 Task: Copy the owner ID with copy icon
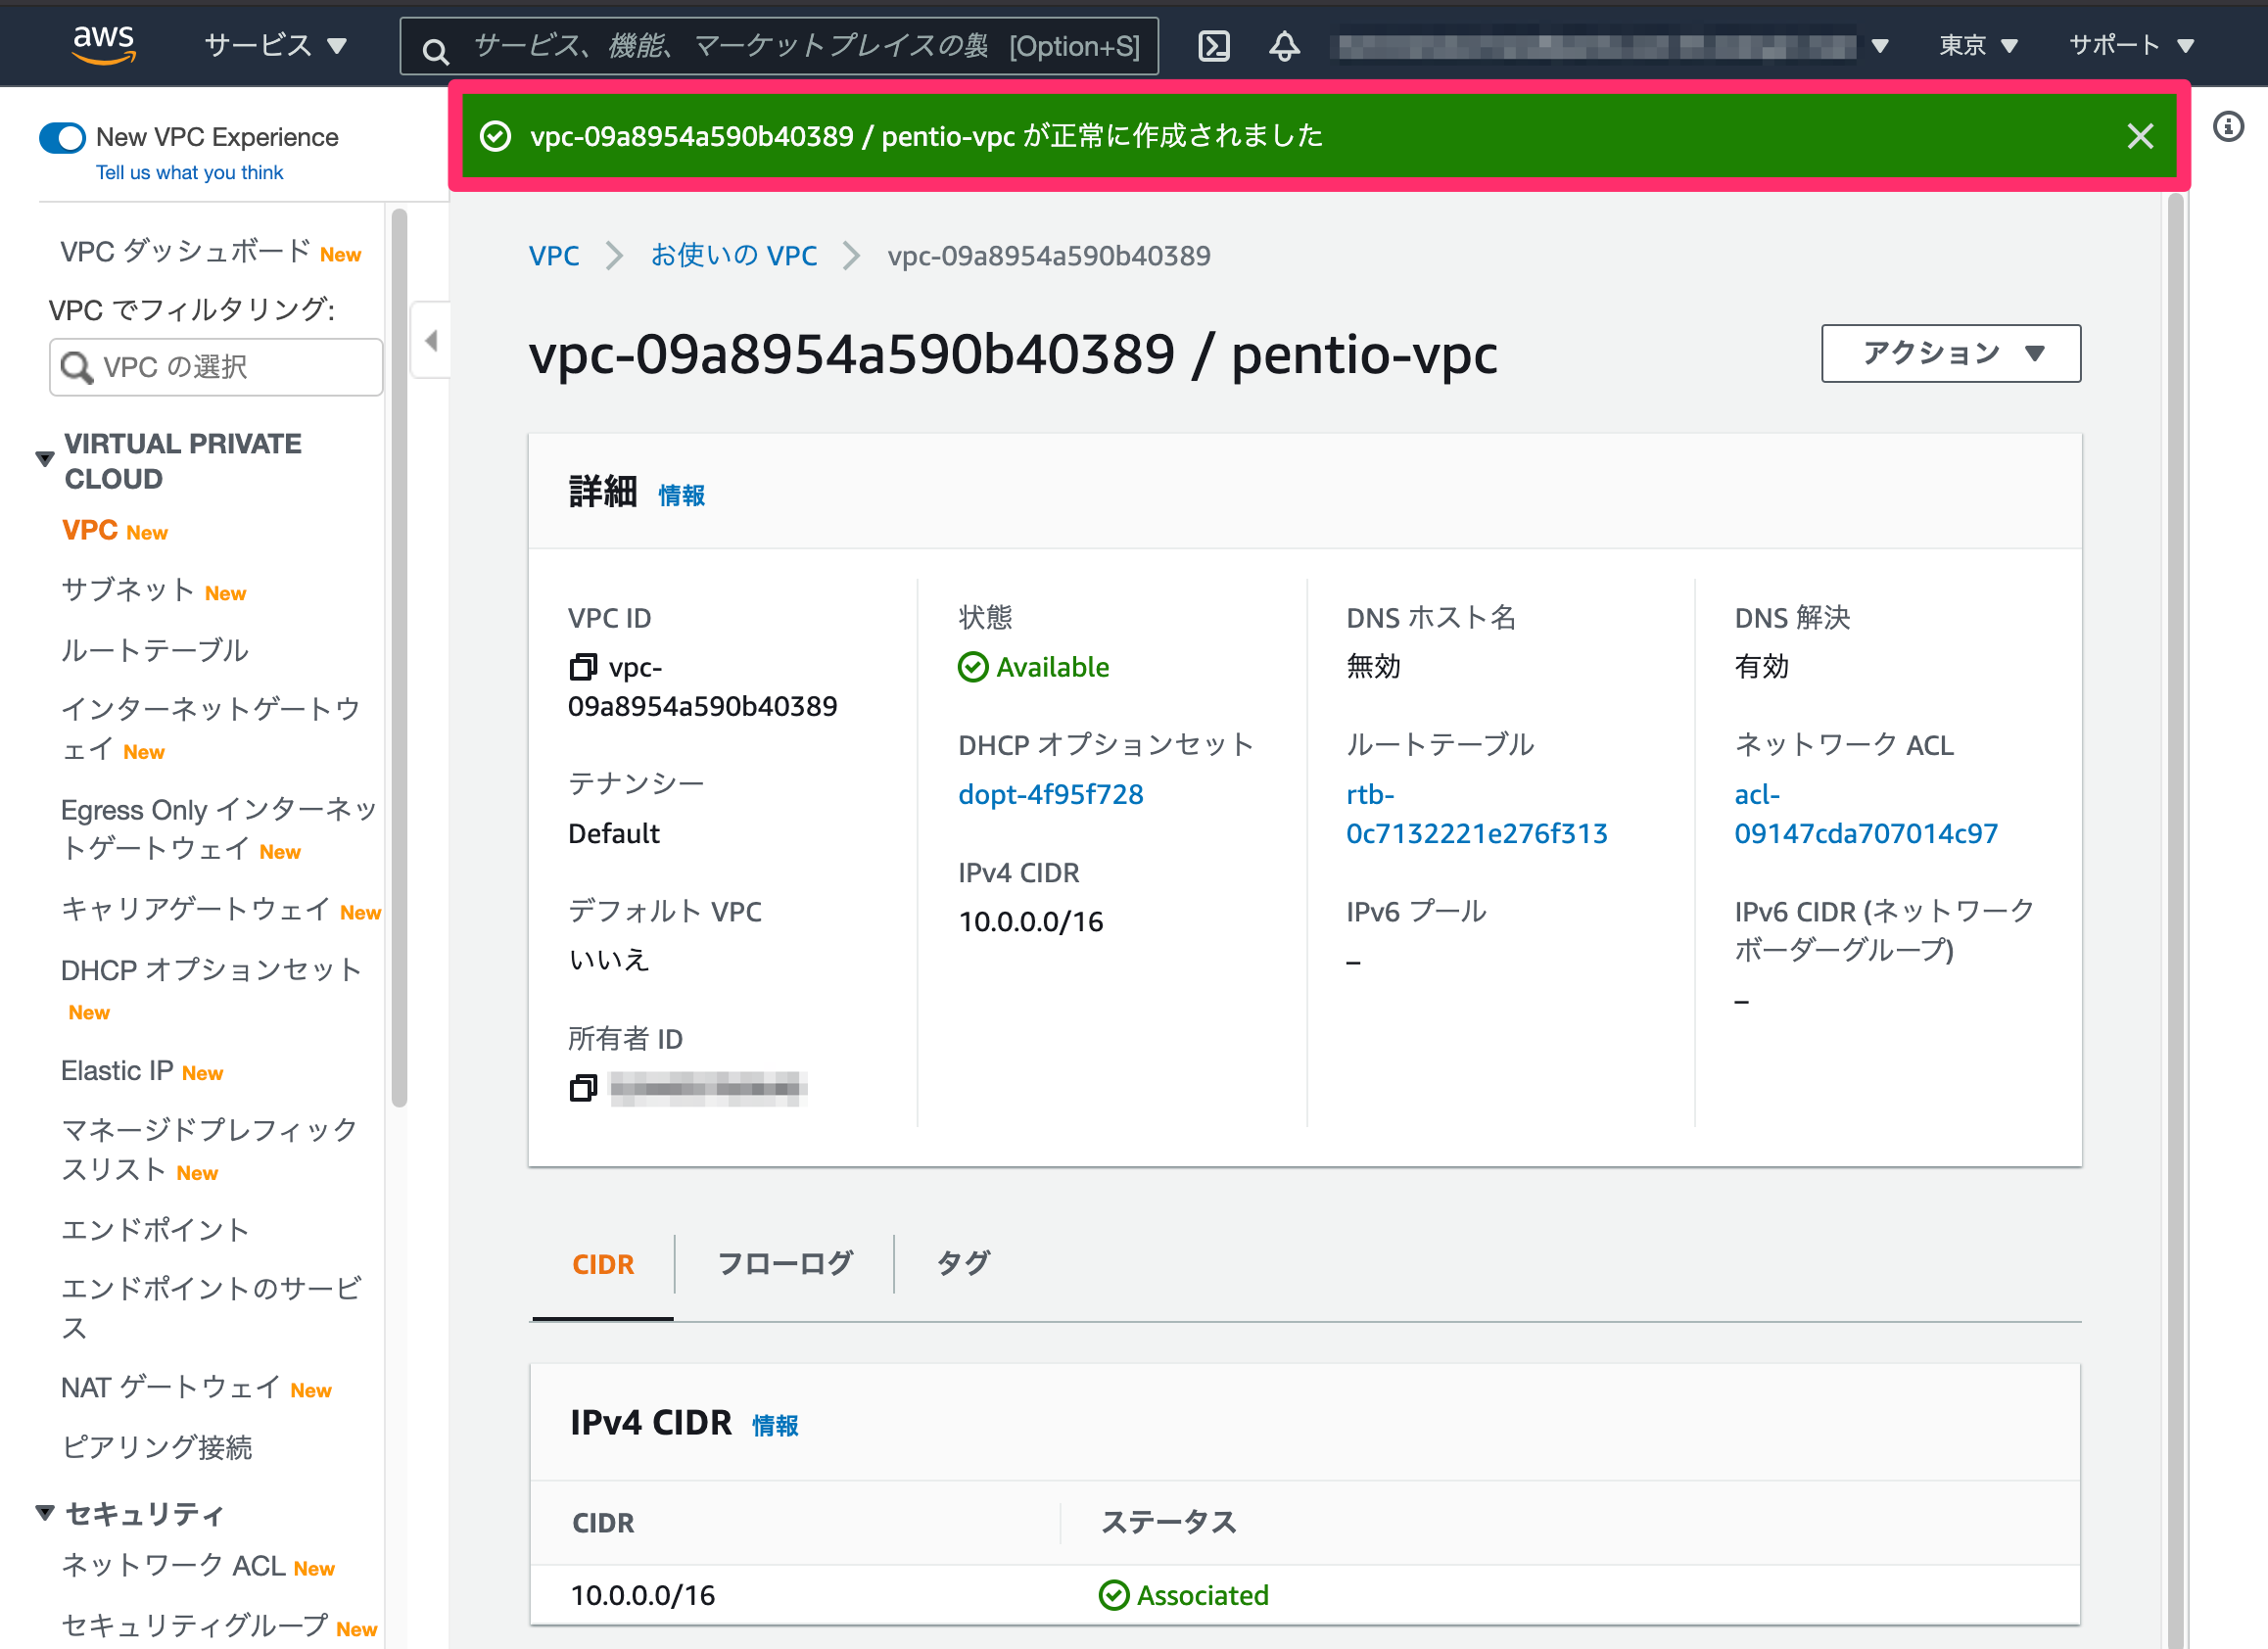[583, 1087]
